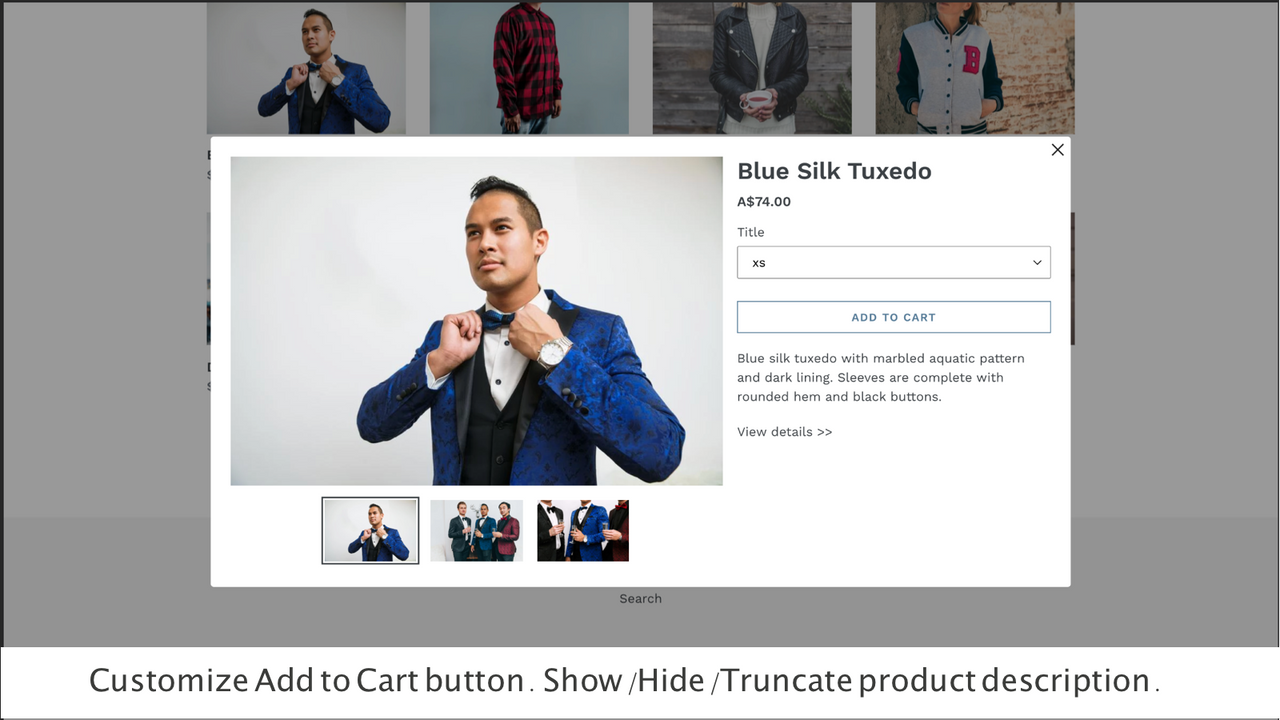Click the blue tuxedo product image in background grid
This screenshot has width=1280, height=720.
click(x=306, y=68)
